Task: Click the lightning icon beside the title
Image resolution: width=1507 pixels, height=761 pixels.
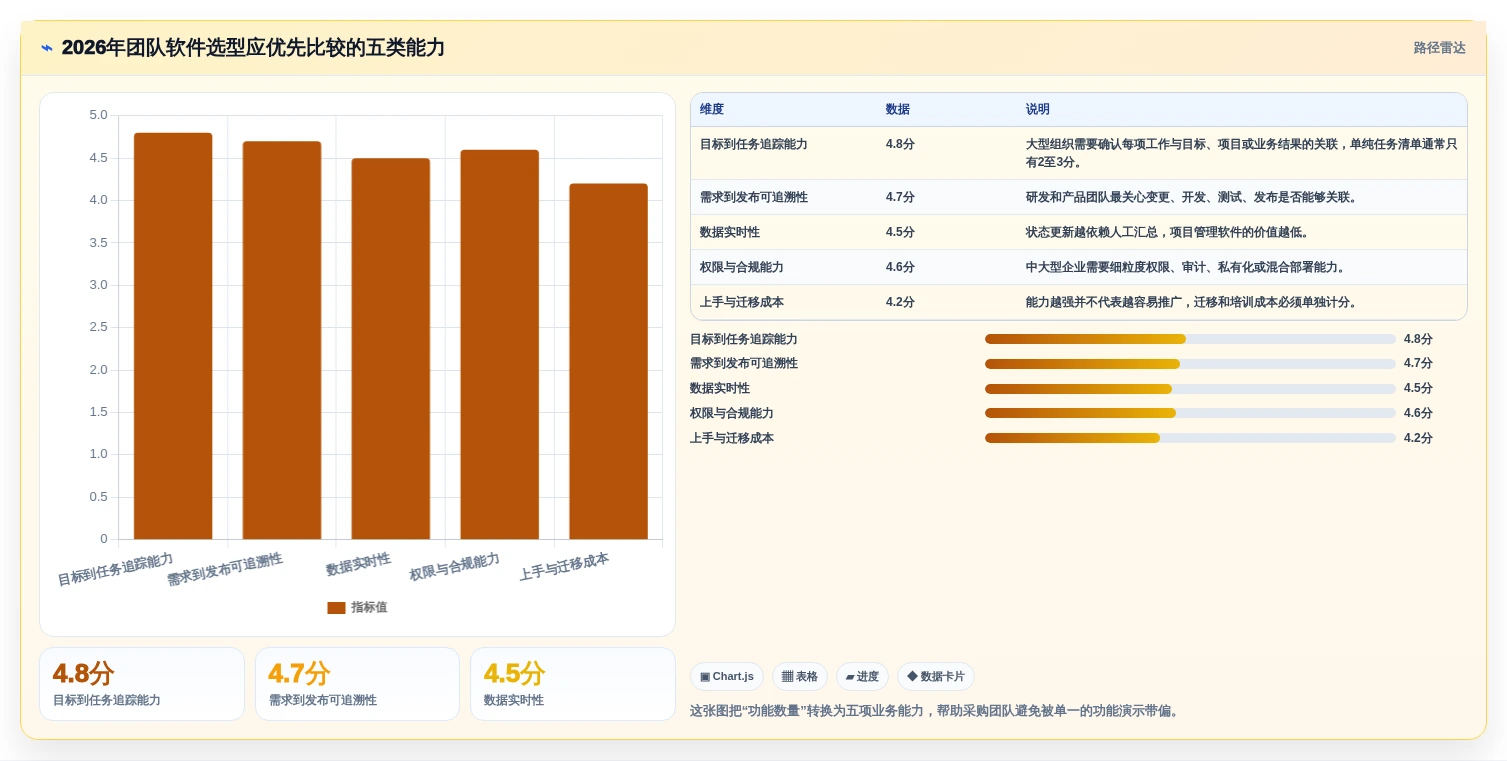Action: point(47,48)
